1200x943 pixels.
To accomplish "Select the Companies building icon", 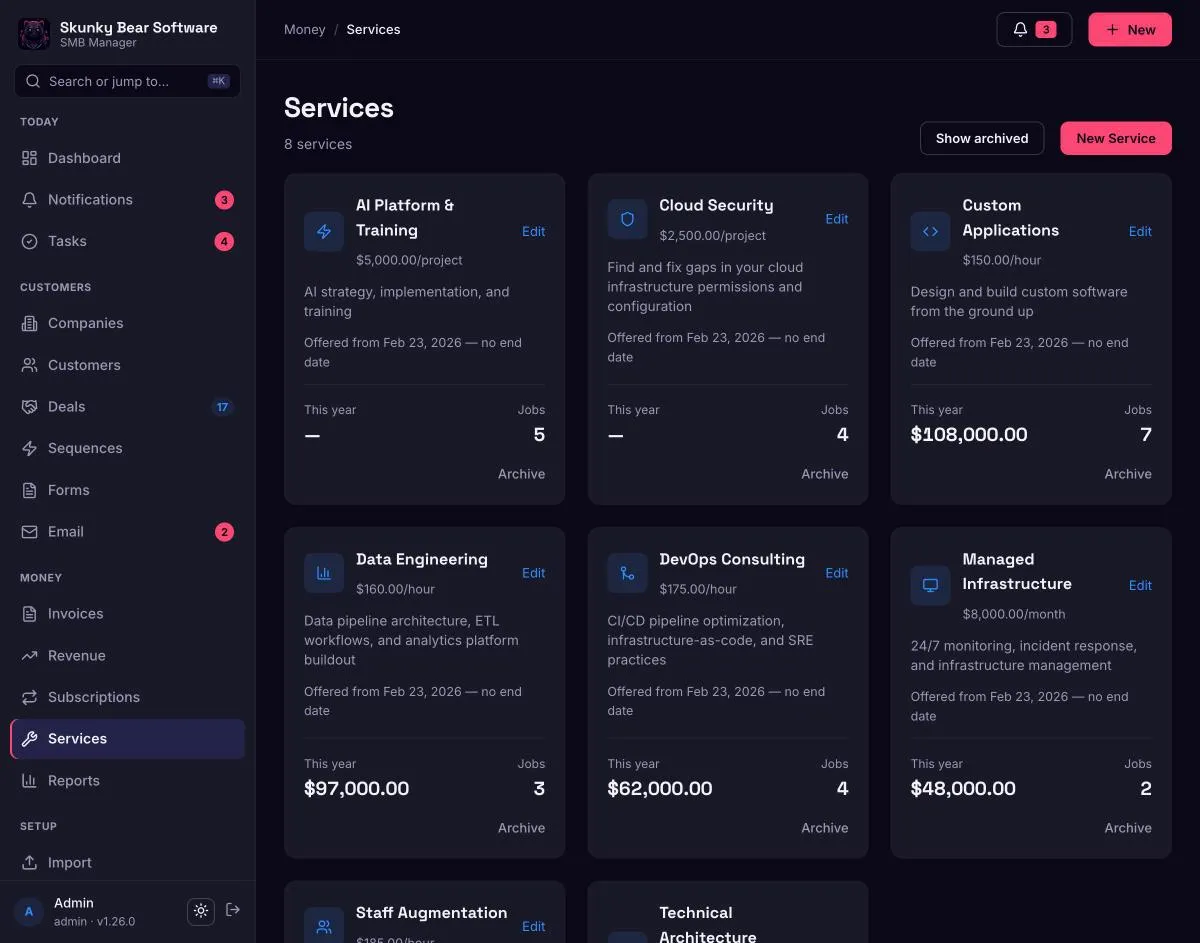I will [x=29, y=323].
